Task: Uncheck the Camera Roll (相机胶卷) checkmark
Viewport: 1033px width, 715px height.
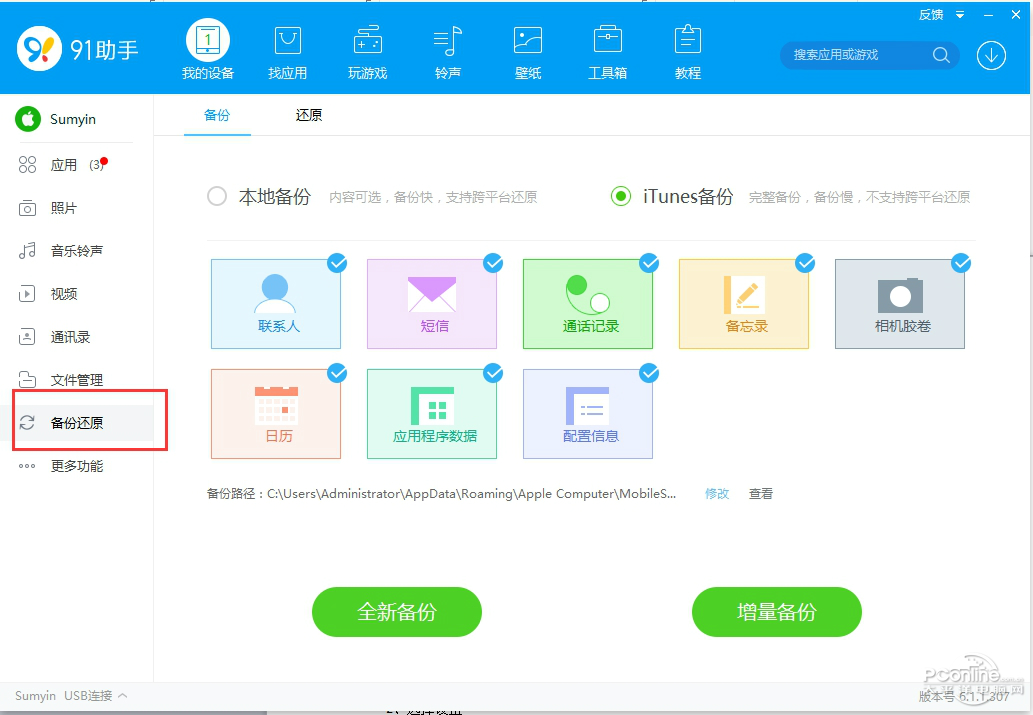Action: pyautogui.click(x=961, y=264)
